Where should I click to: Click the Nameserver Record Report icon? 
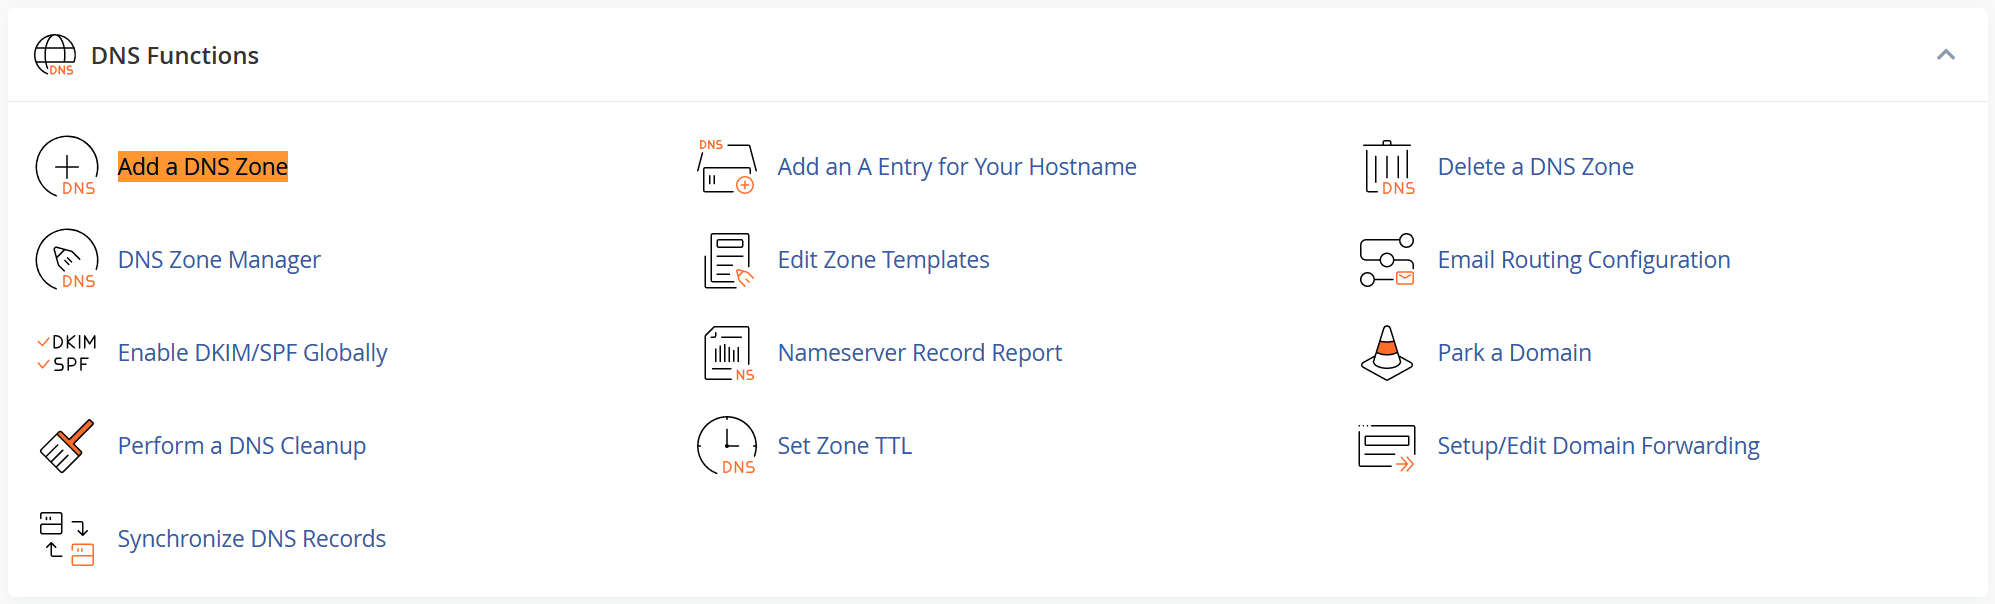729,353
